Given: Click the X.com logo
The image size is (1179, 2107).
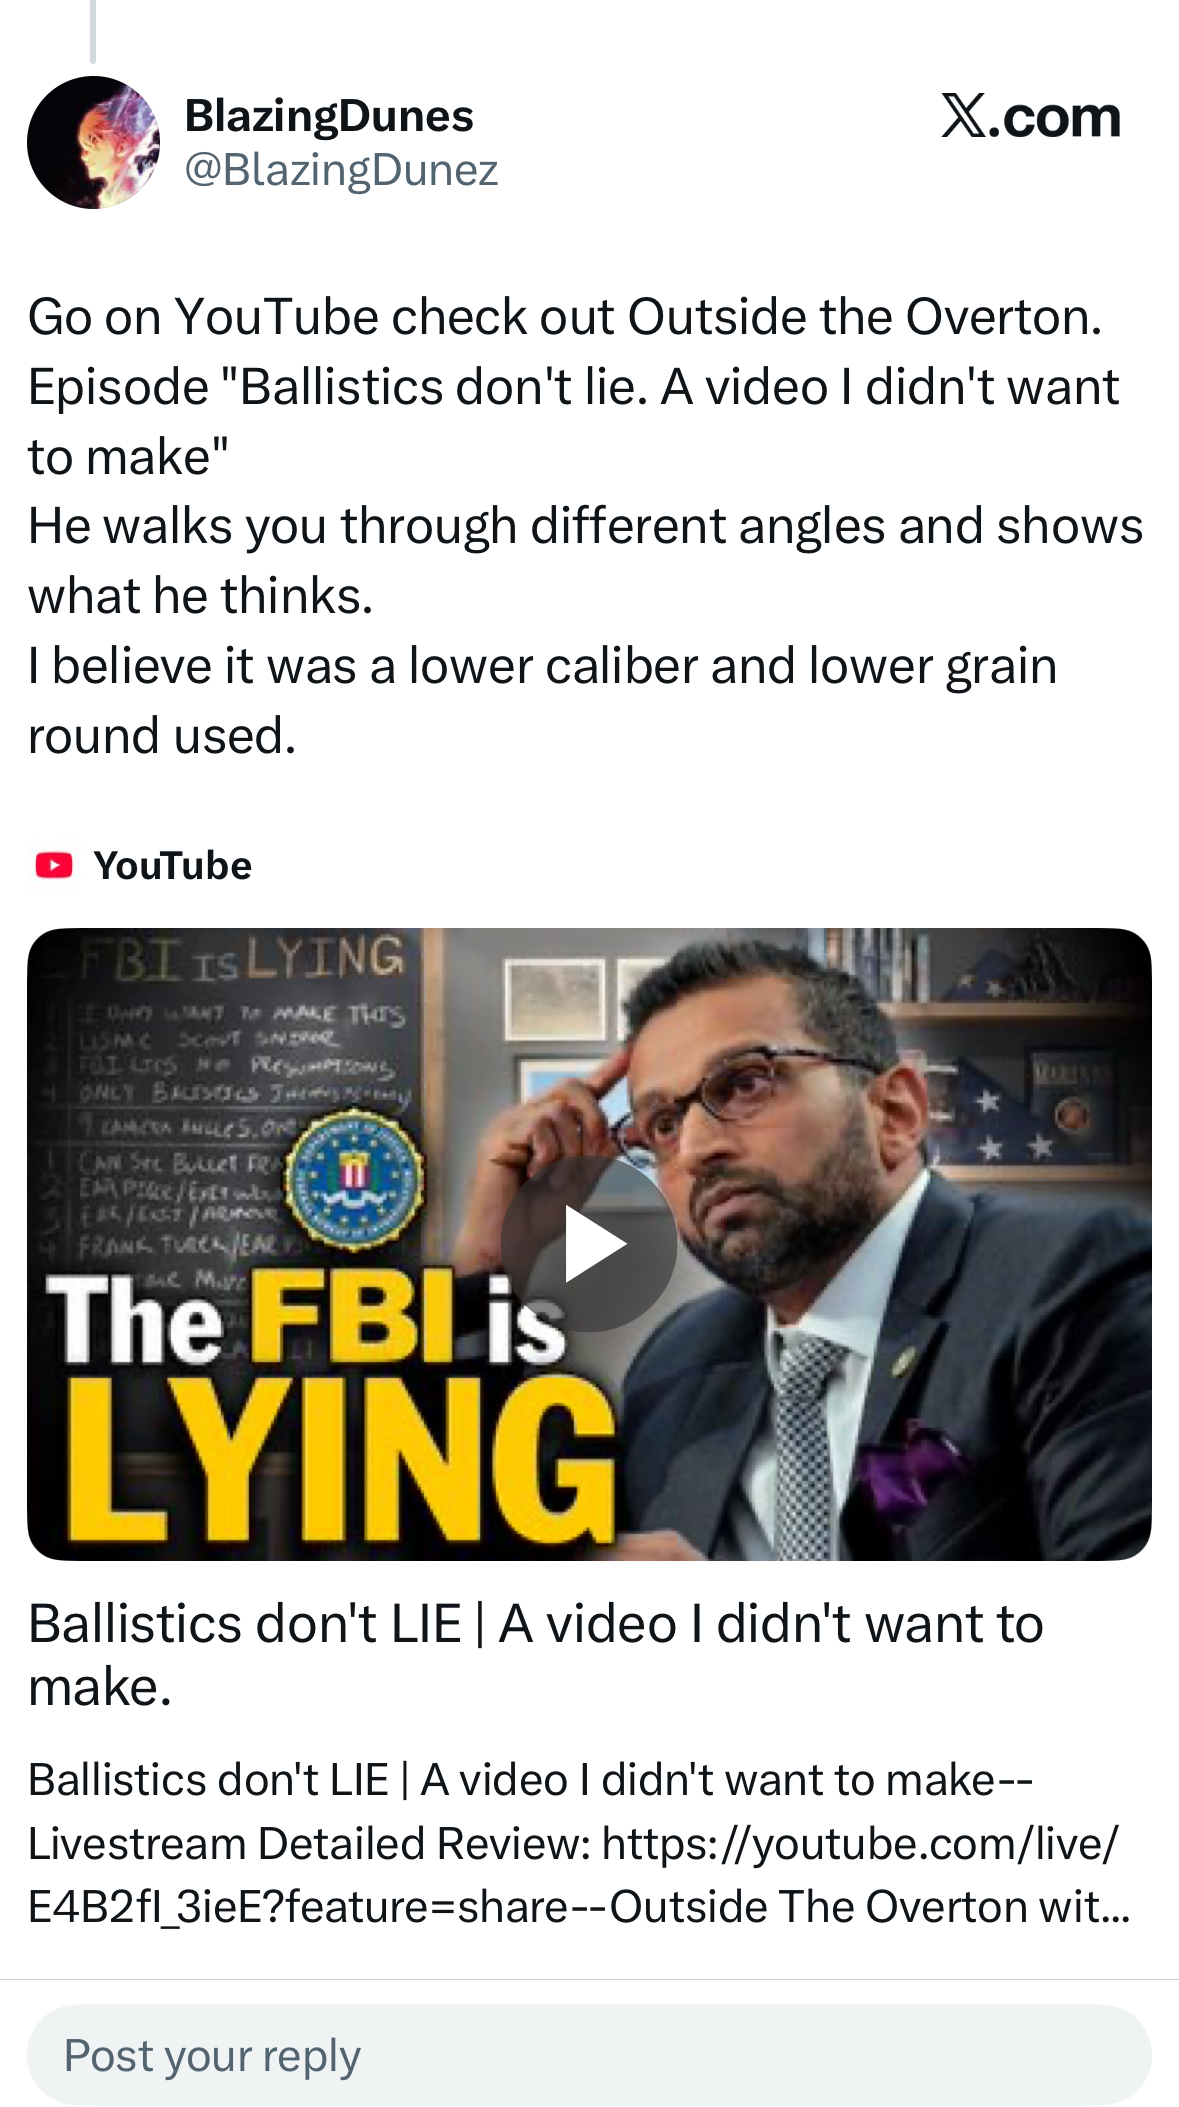Looking at the screenshot, I should [x=1030, y=117].
